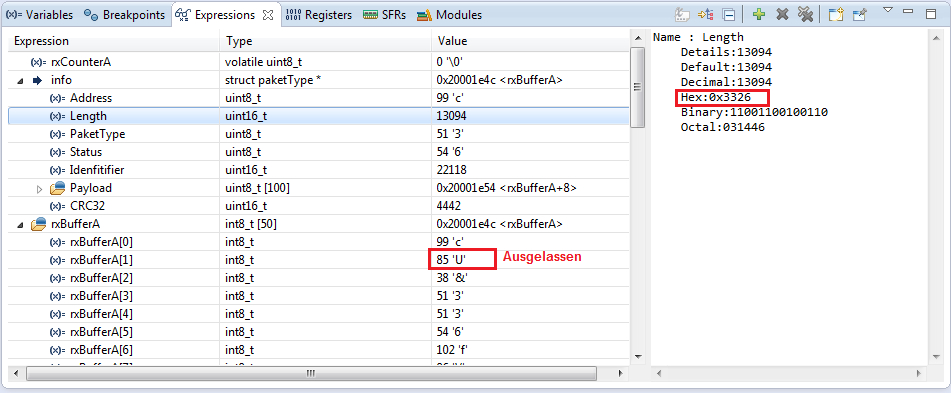Click the Payload folder icon
This screenshot has height=393, width=951.
[57, 188]
